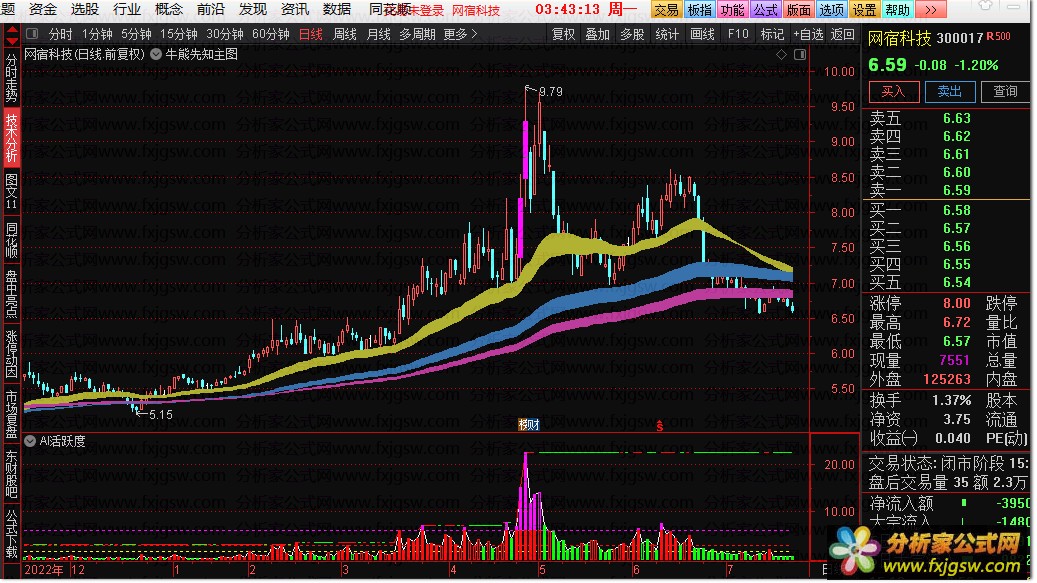Click the orange 交易 button
1037x583 pixels.
[x=667, y=10]
